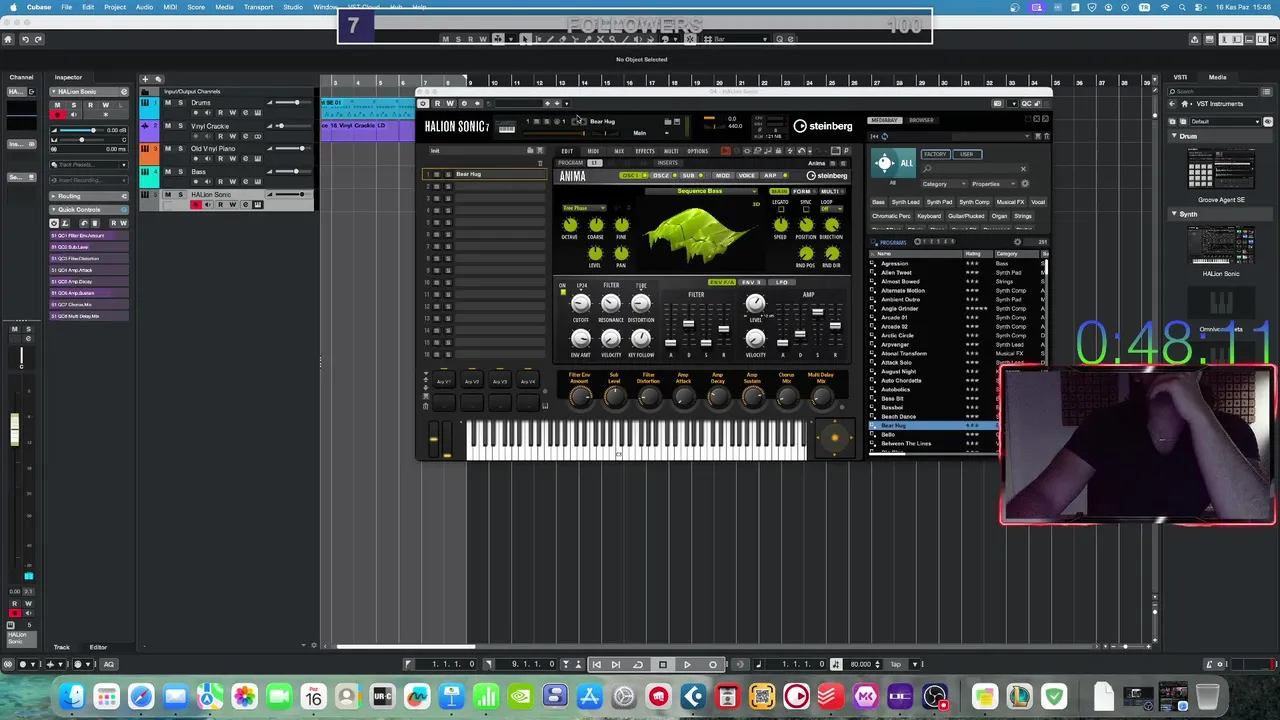Solo the Bass track

pos(181,172)
